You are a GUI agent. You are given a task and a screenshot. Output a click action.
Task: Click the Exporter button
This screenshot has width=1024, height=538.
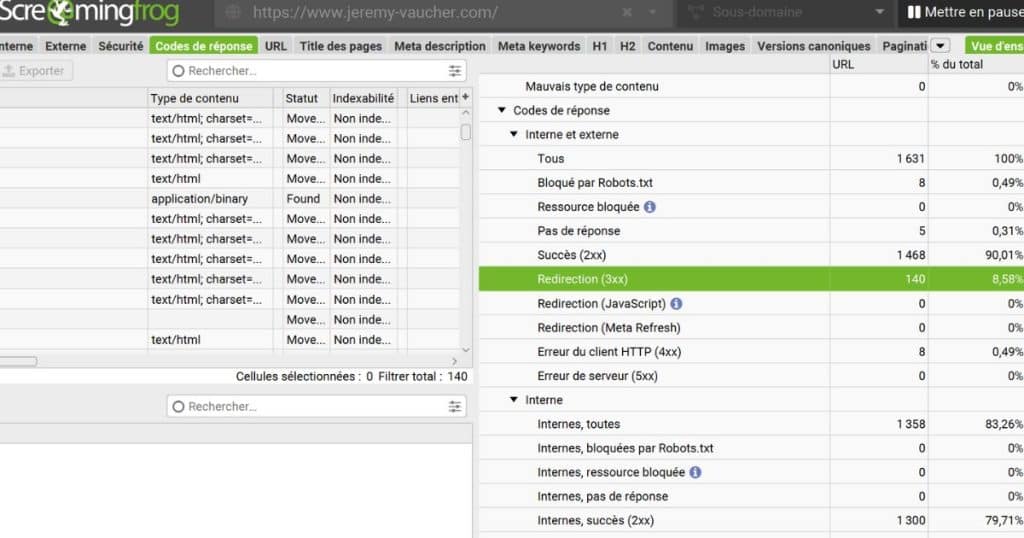pyautogui.click(x=35, y=71)
